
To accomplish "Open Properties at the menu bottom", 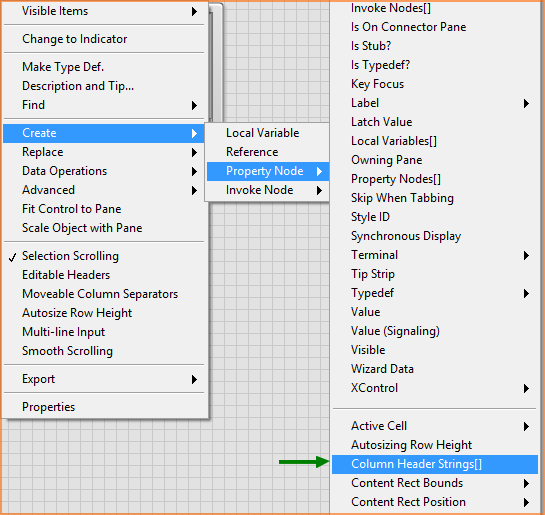I will (x=104, y=407).
